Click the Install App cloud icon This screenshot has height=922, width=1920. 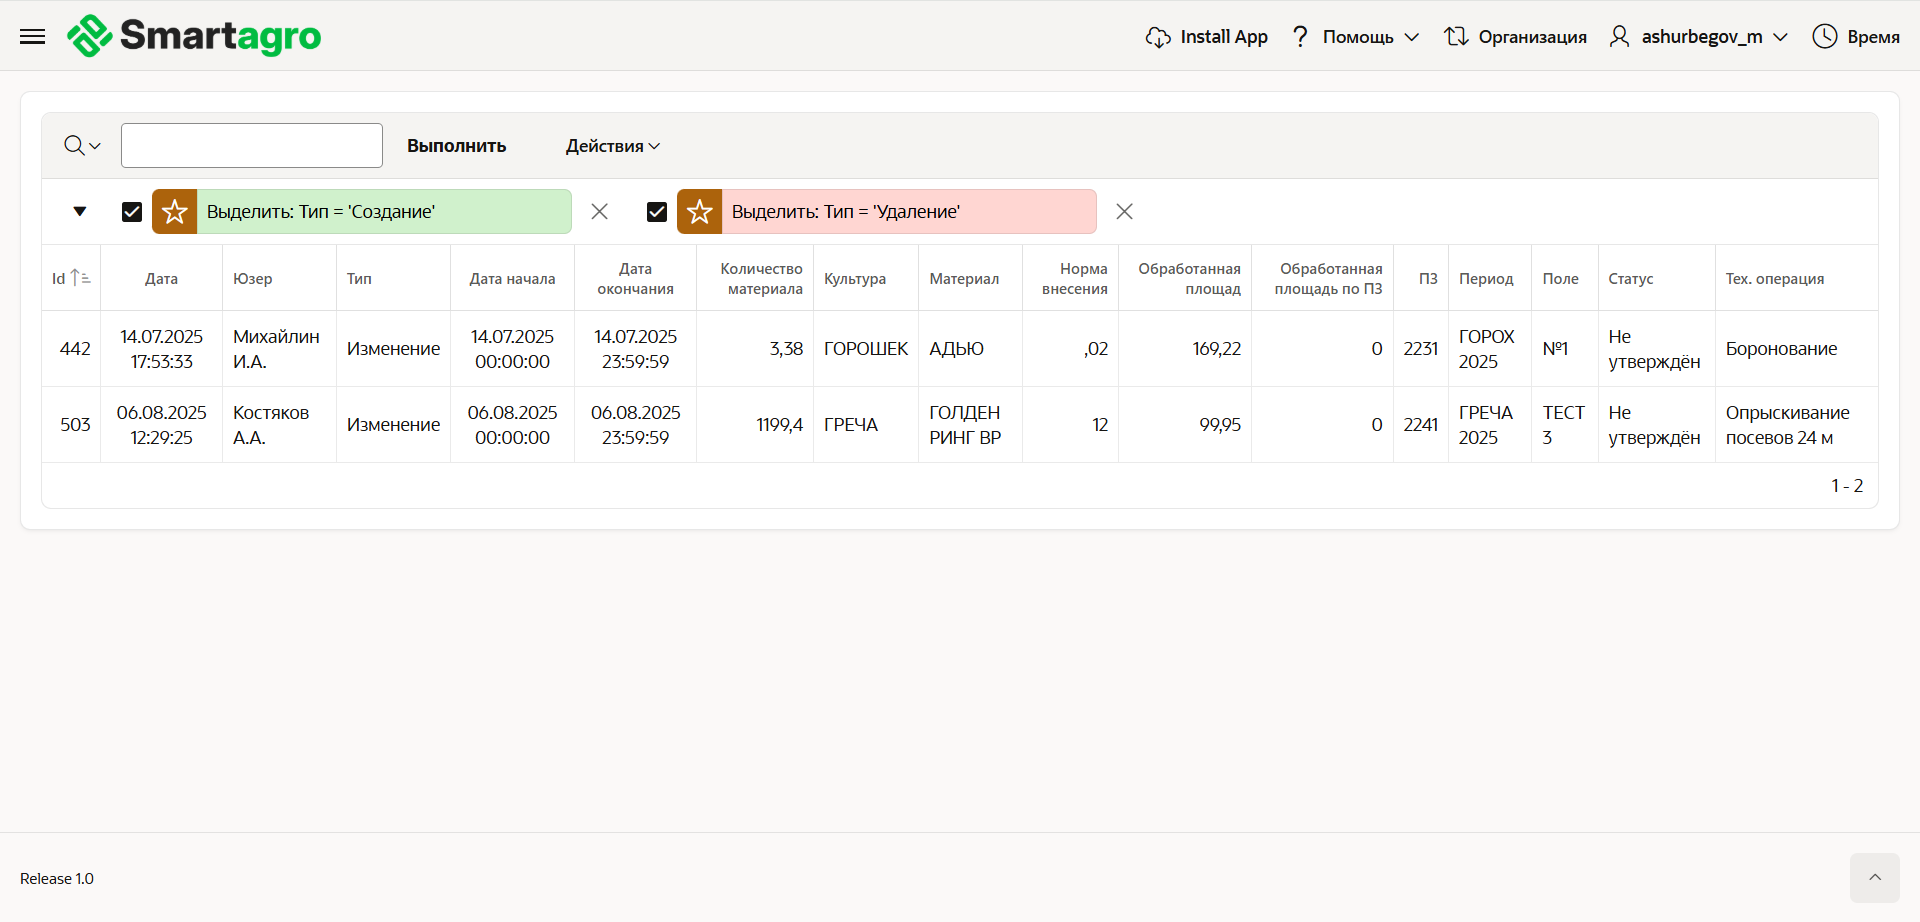coord(1158,37)
